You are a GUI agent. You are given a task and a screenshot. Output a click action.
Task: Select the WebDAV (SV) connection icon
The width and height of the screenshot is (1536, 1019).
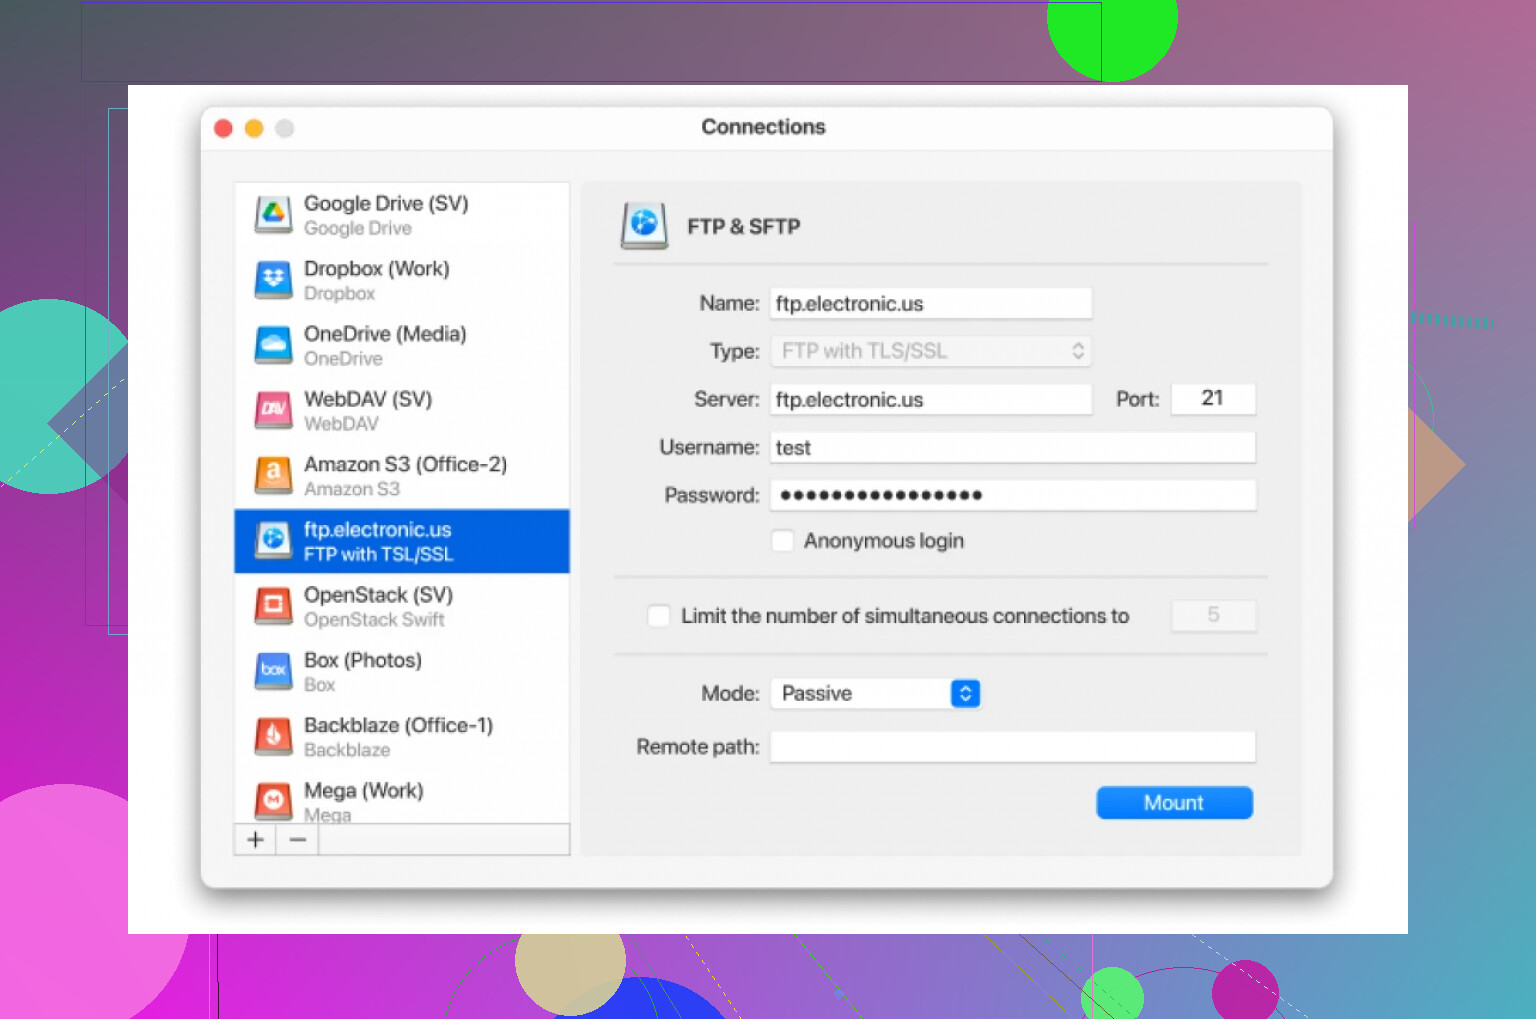(273, 410)
